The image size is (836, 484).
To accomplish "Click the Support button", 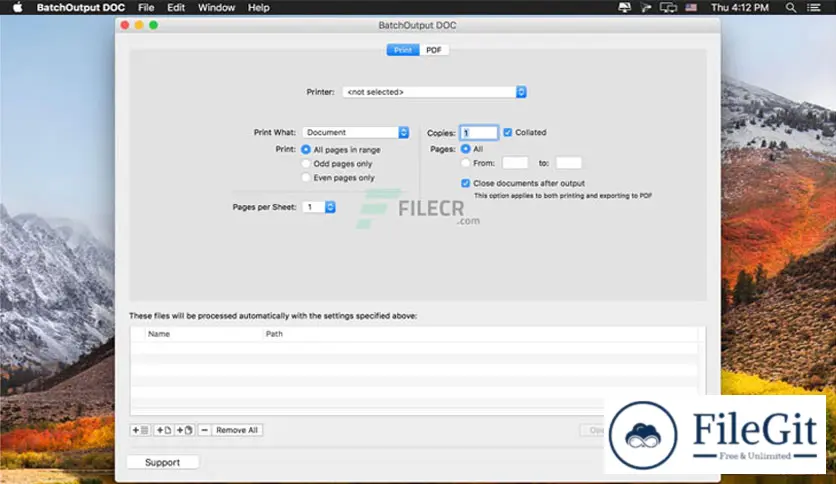I will click(x=162, y=462).
